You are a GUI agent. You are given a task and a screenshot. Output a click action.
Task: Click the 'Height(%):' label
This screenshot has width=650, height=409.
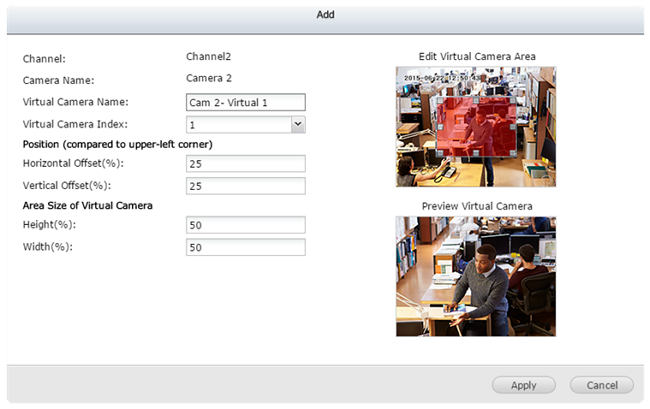click(49, 225)
